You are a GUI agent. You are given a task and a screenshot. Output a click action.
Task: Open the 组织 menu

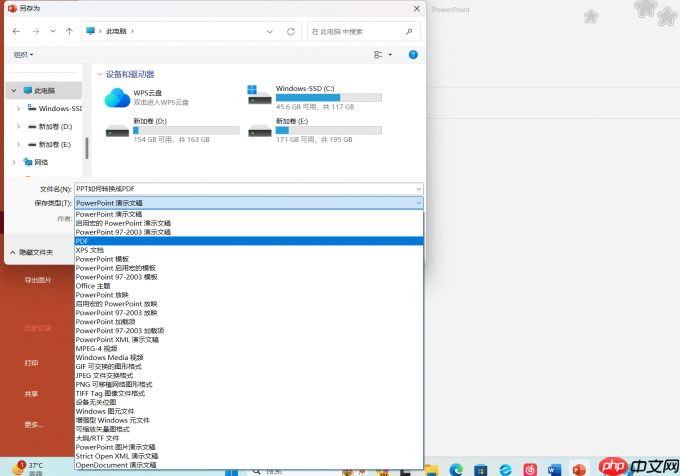point(23,55)
